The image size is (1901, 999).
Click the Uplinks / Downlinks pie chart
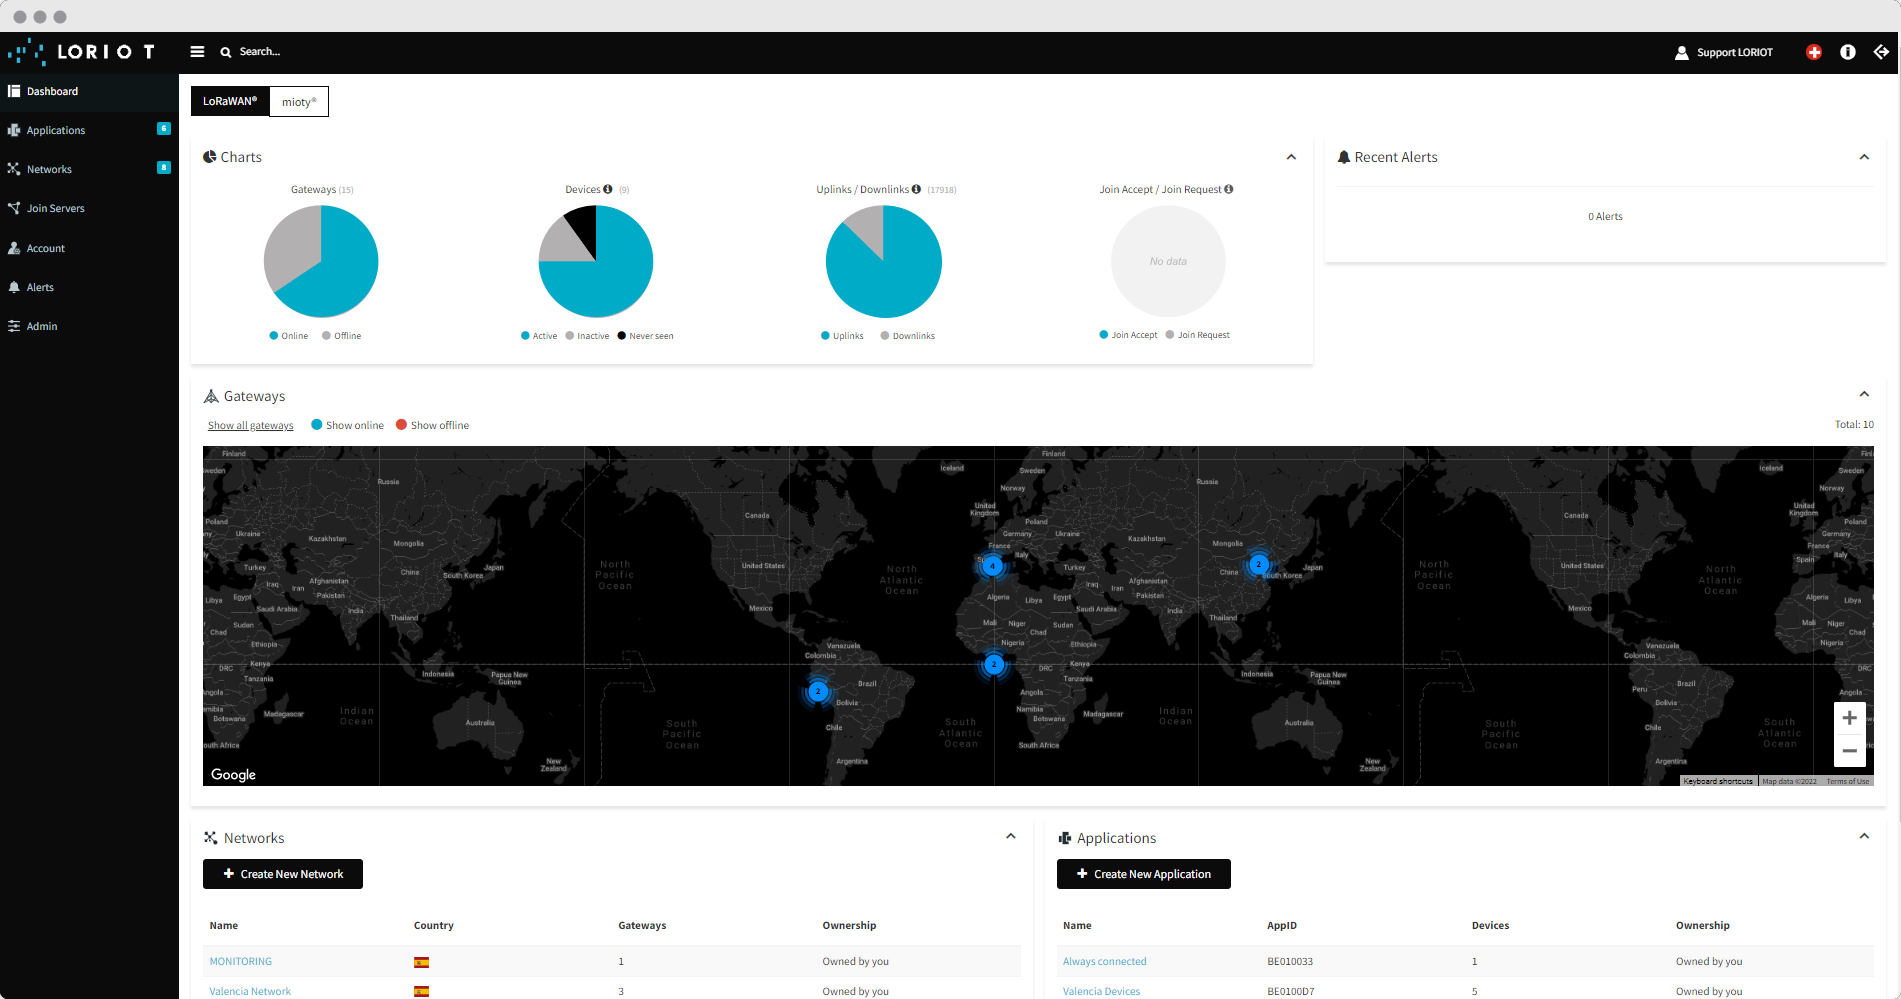tap(884, 262)
